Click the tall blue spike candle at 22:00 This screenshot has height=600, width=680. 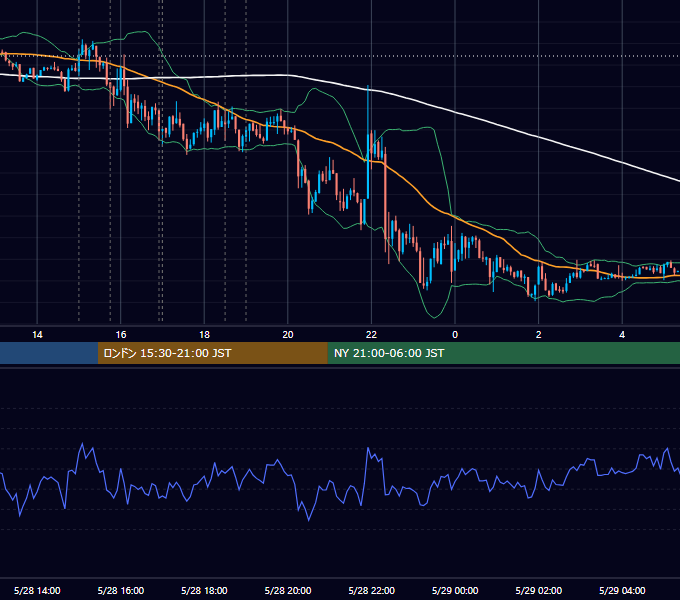368,143
